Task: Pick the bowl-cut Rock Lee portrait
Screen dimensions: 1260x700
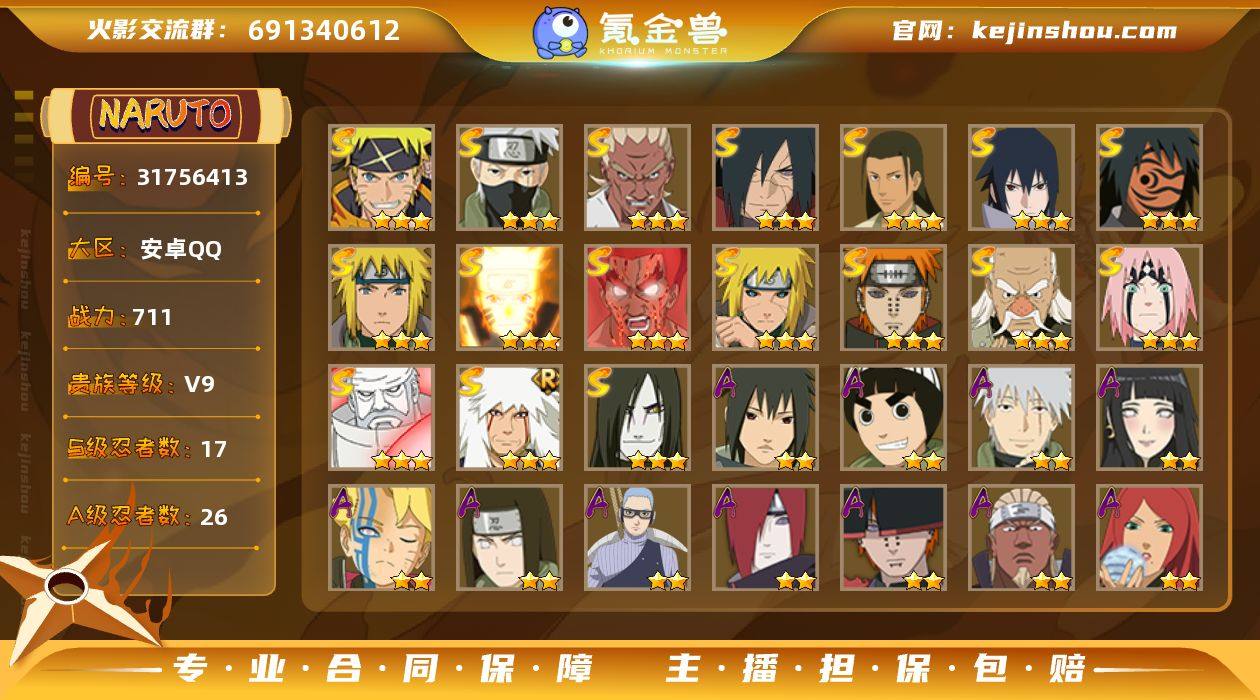Action: pyautogui.click(x=893, y=417)
